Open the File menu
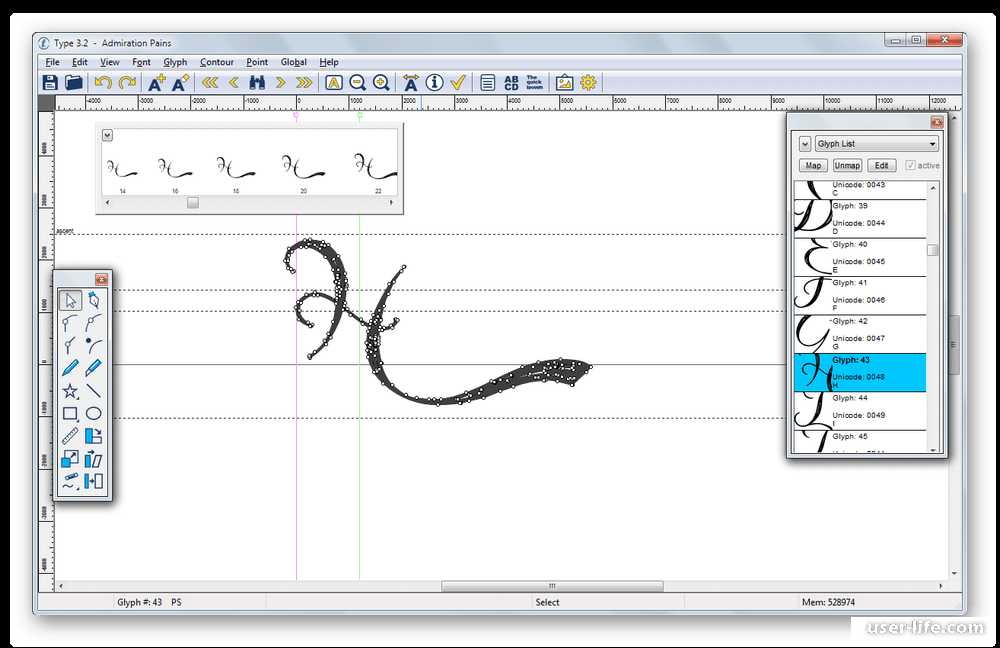The image size is (1000, 648). [x=52, y=62]
